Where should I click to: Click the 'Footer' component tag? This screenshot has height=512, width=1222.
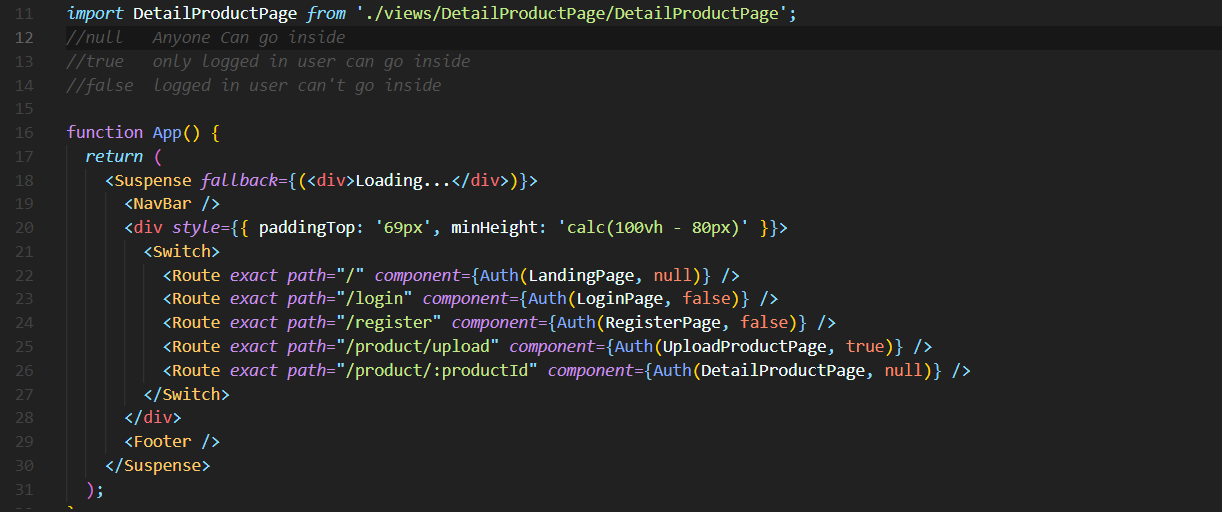click(163, 443)
